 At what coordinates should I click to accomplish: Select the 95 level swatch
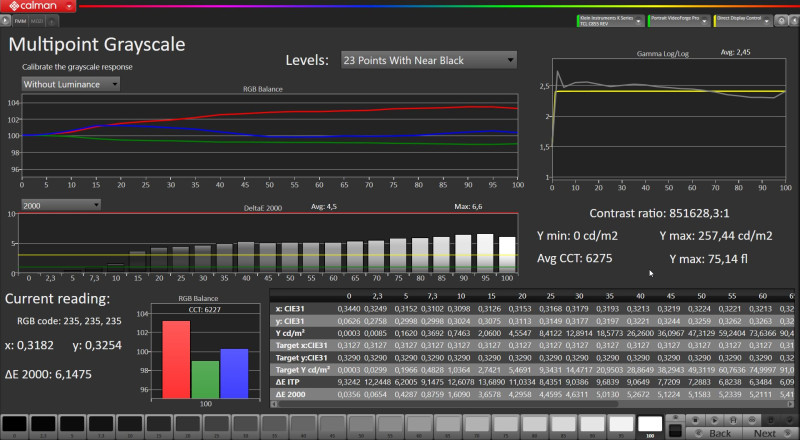click(620, 427)
